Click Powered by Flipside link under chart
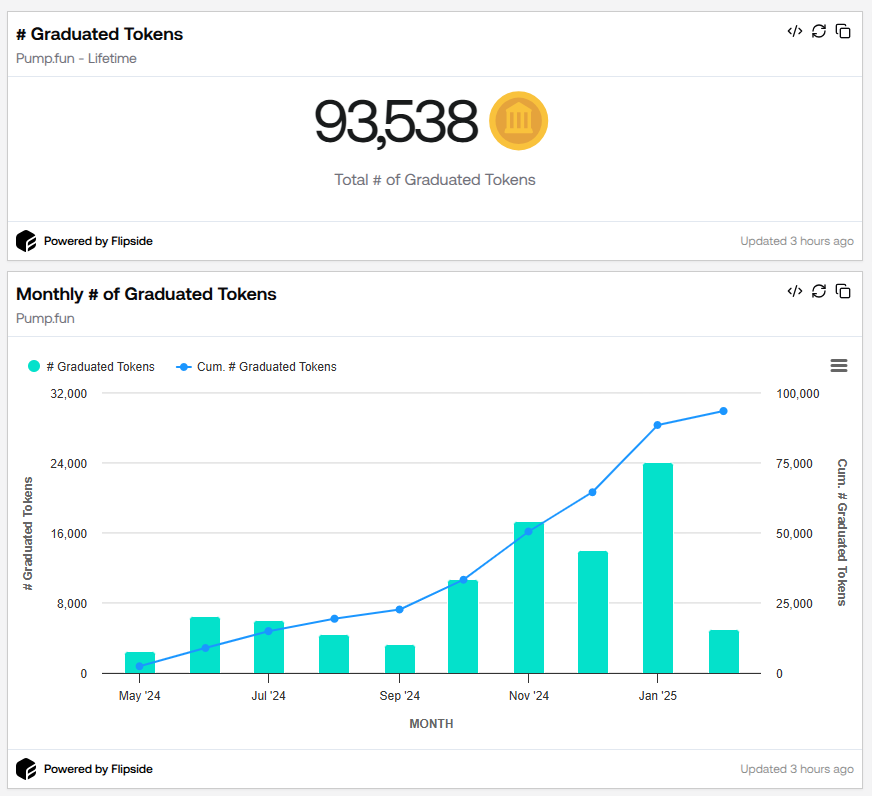 pos(98,770)
